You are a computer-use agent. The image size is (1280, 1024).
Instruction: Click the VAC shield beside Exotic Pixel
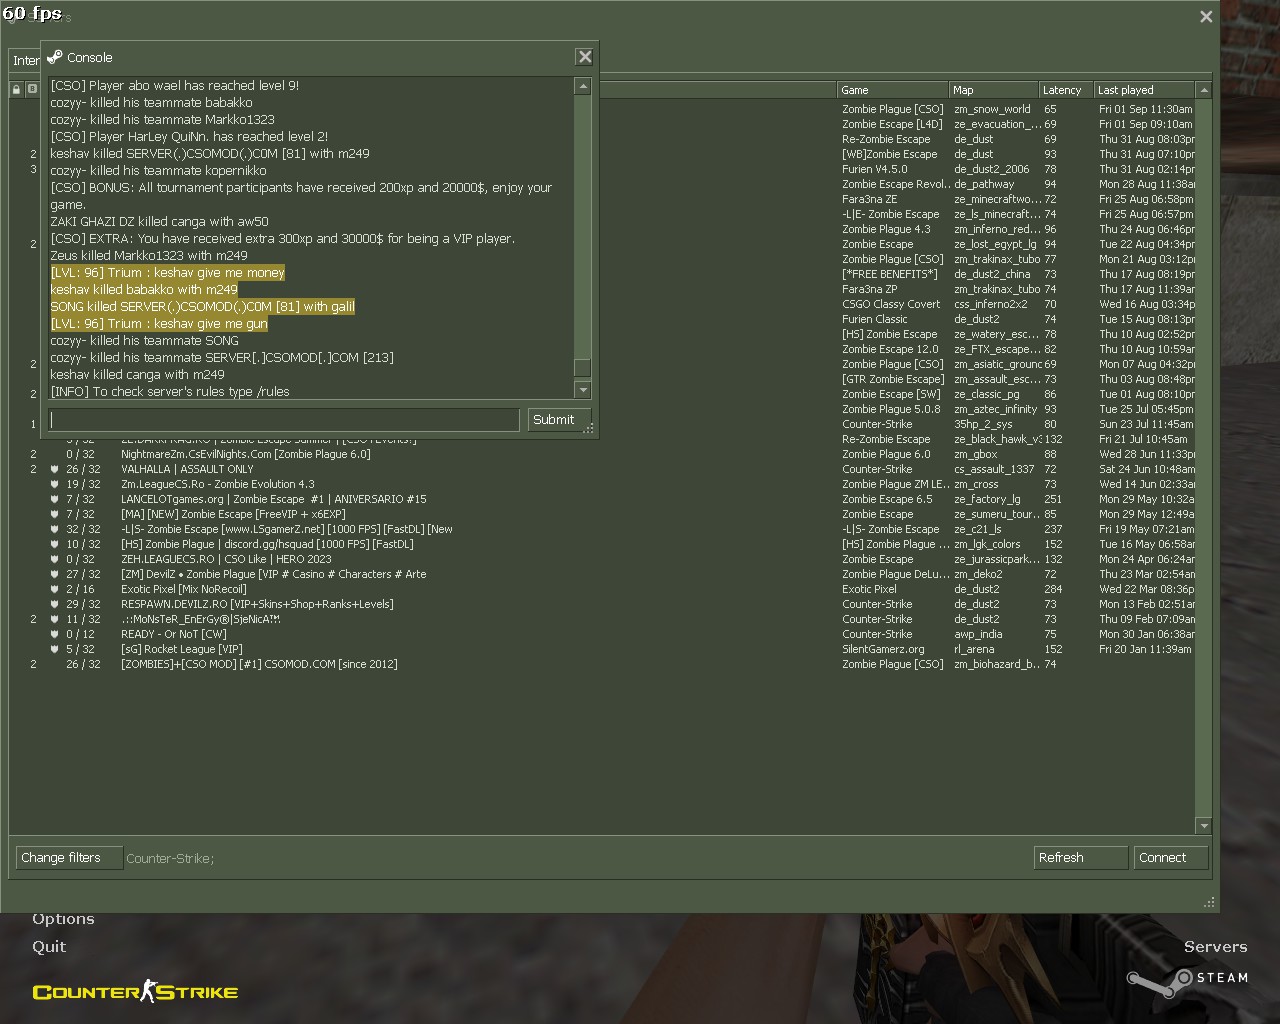pos(54,589)
